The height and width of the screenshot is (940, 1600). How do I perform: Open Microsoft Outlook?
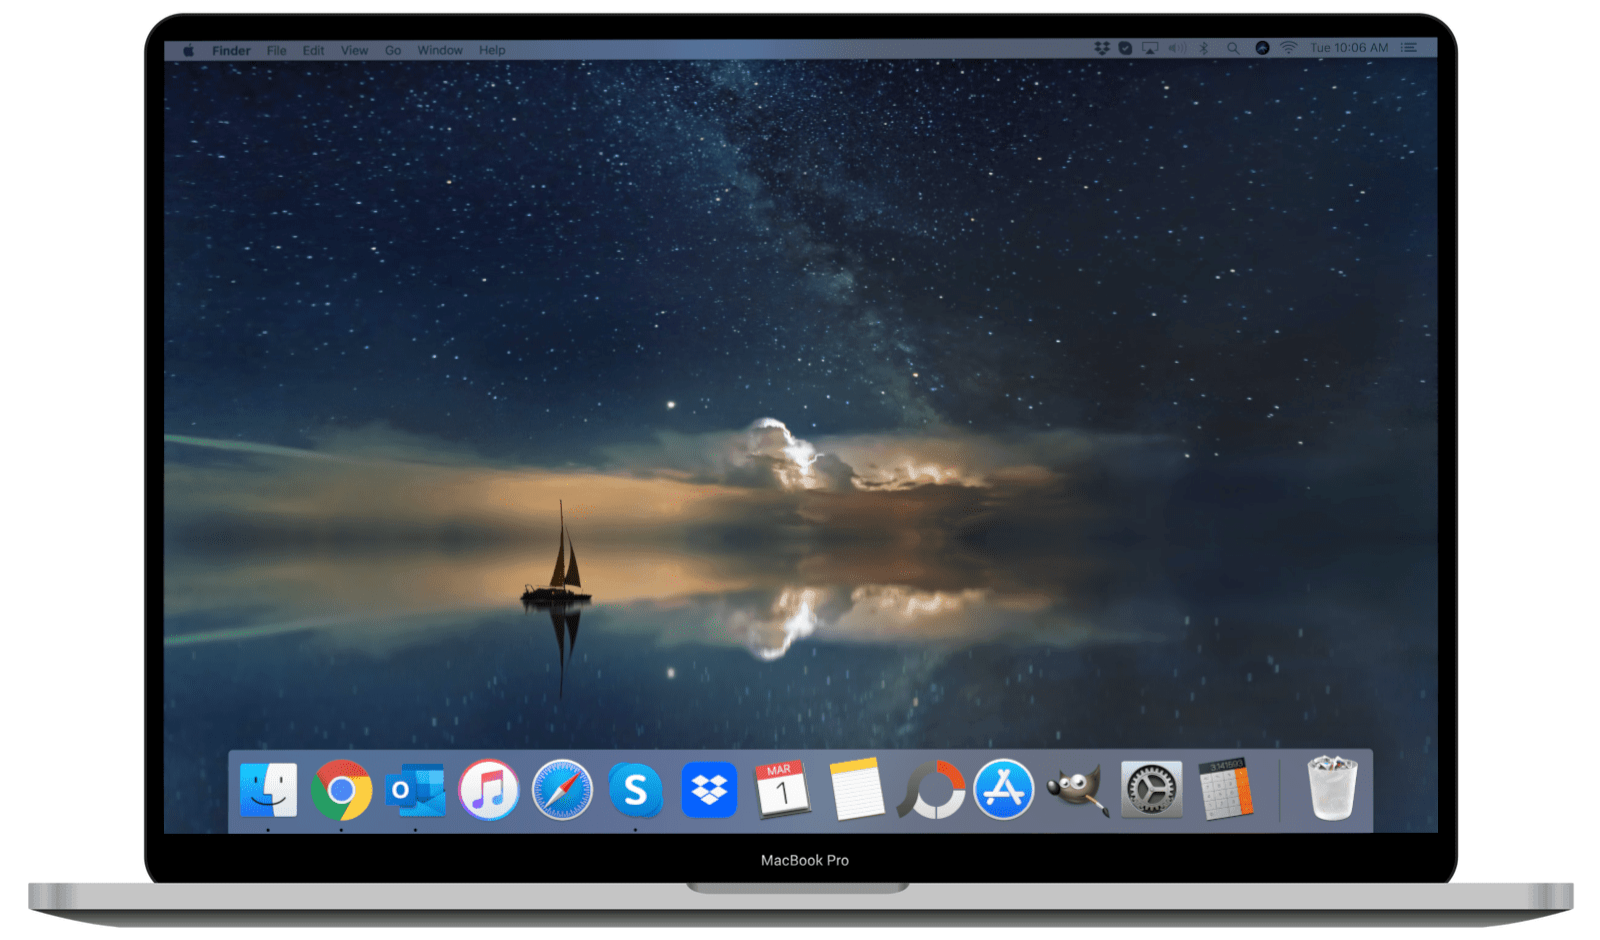[x=416, y=790]
